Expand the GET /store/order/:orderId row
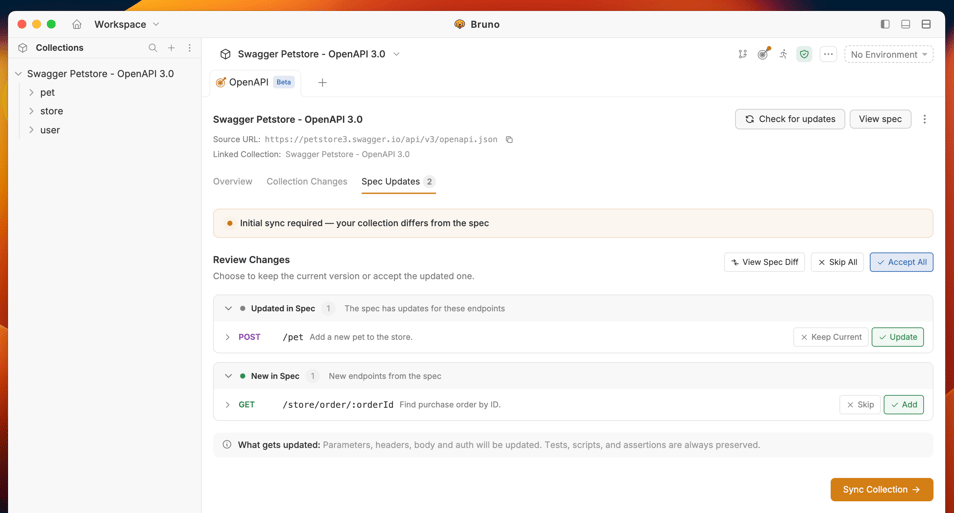Viewport: 954px width, 513px height. coord(228,405)
